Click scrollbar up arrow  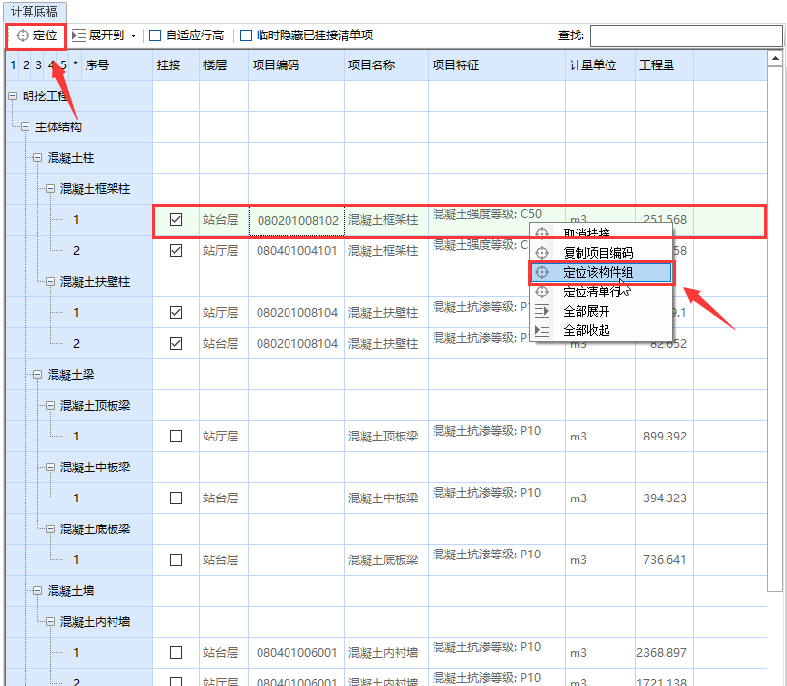(775, 59)
